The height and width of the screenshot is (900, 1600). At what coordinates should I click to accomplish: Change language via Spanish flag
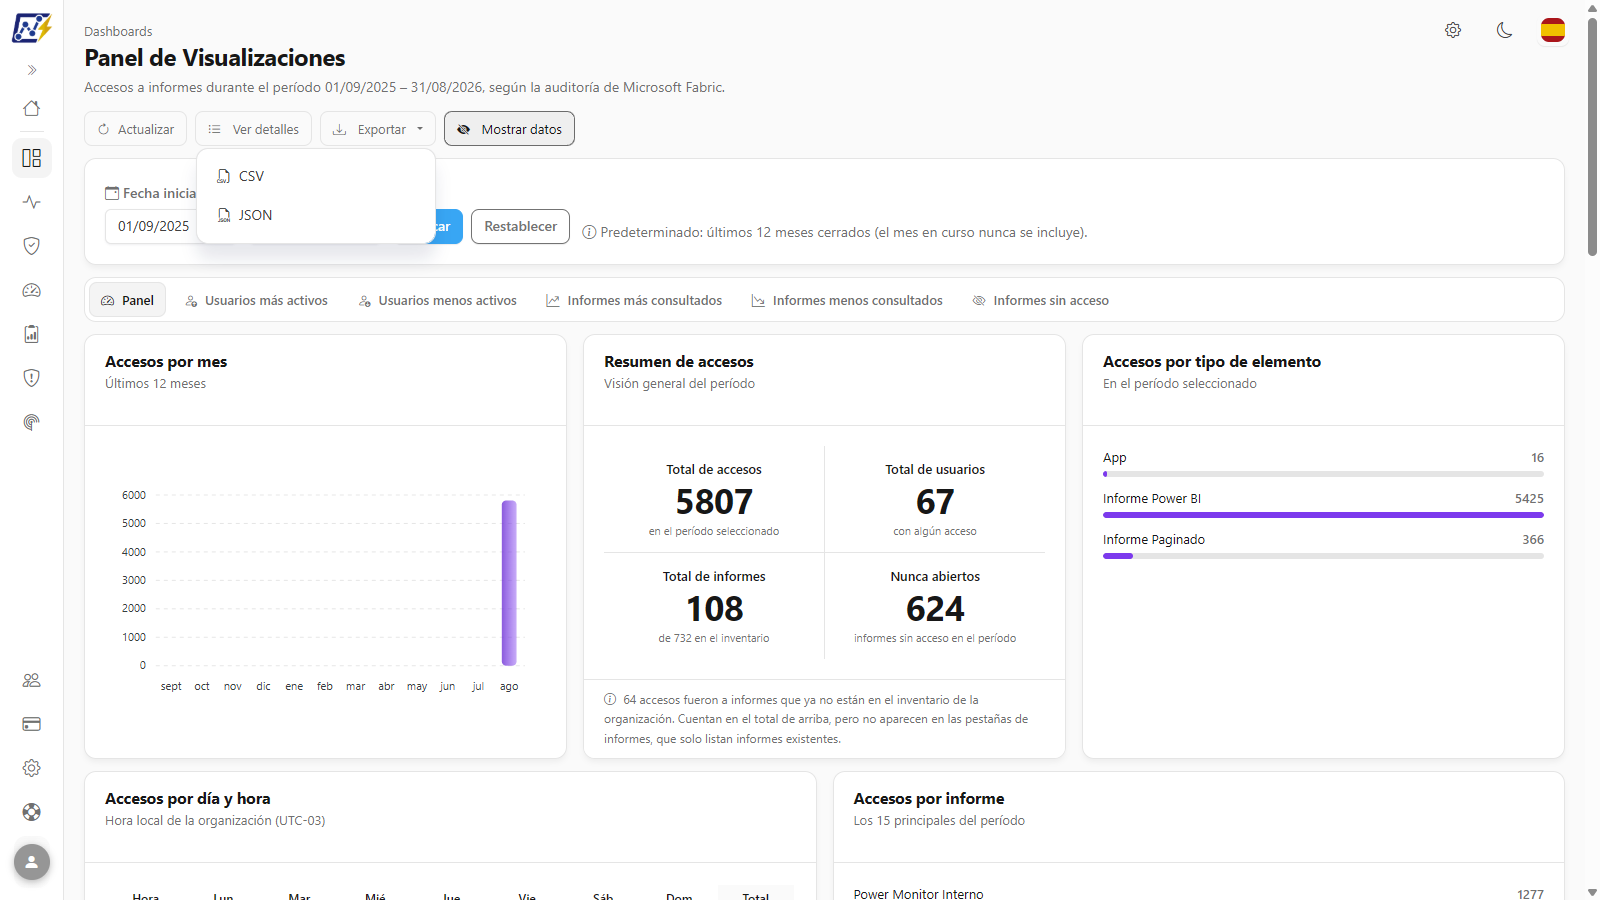1553,30
